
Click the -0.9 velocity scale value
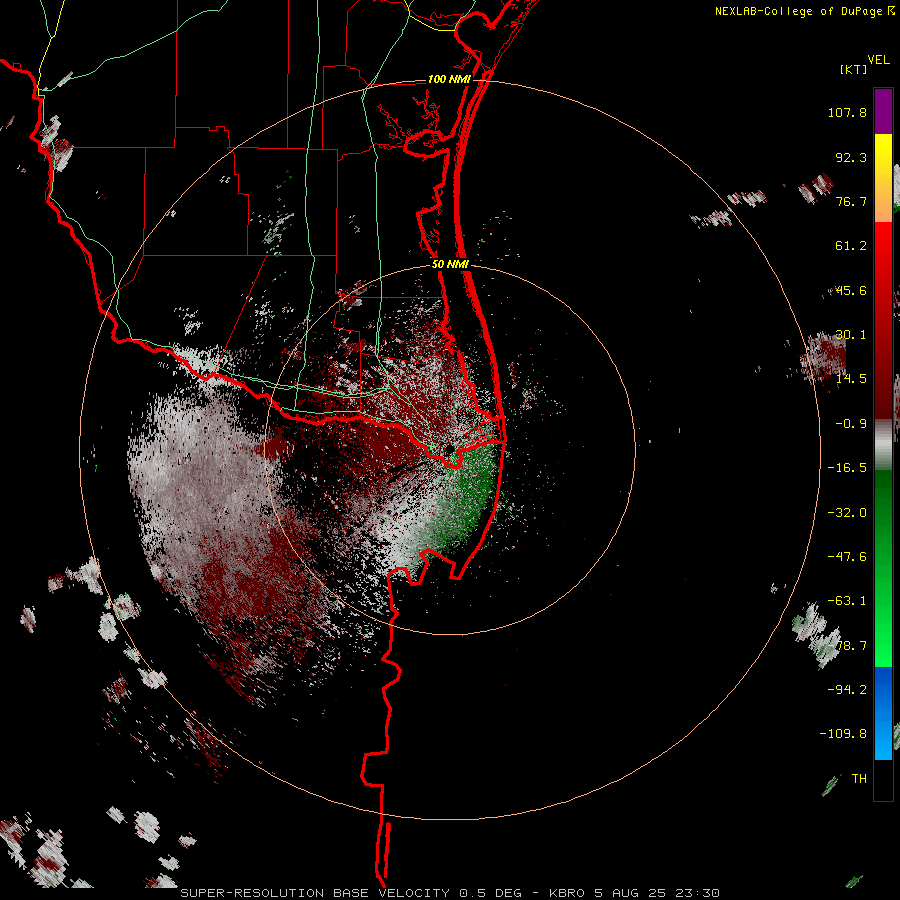pos(851,424)
